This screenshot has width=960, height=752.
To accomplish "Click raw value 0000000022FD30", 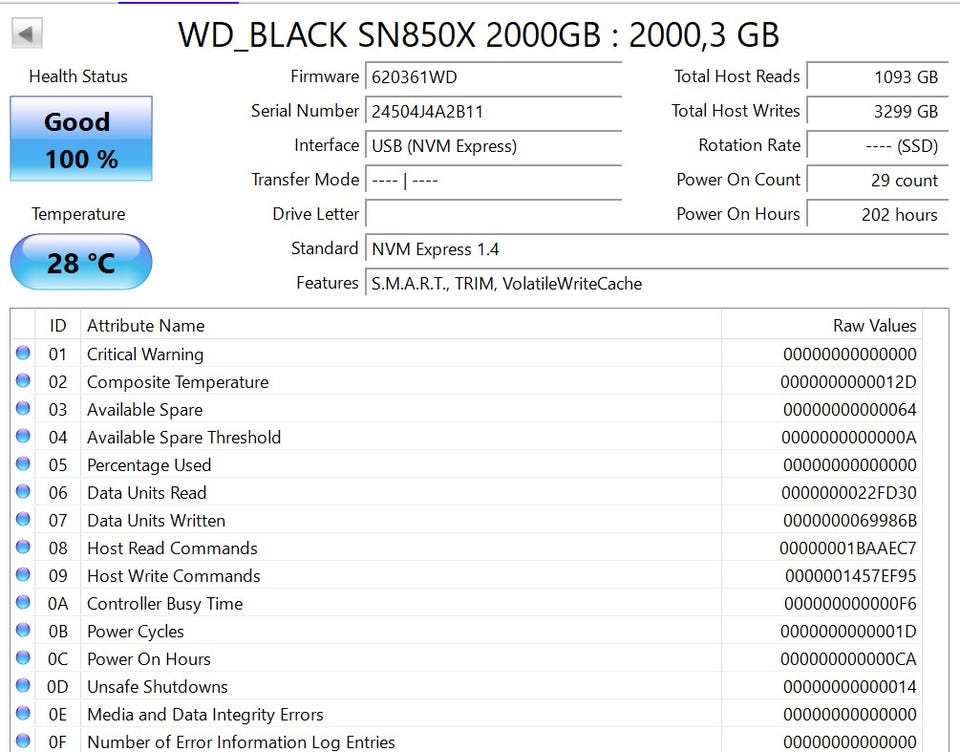I will coord(849,493).
